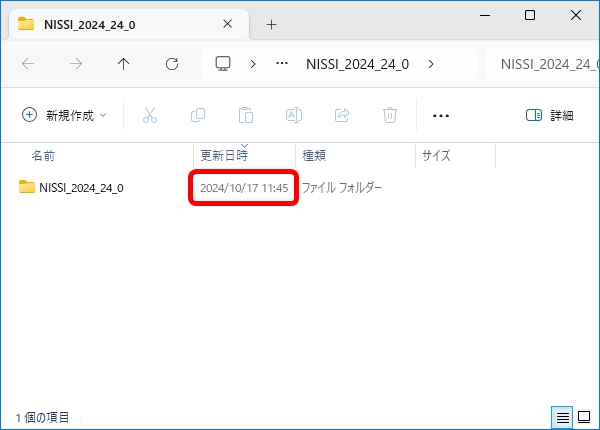Navigate back to previous folder

pyautogui.click(x=28, y=64)
